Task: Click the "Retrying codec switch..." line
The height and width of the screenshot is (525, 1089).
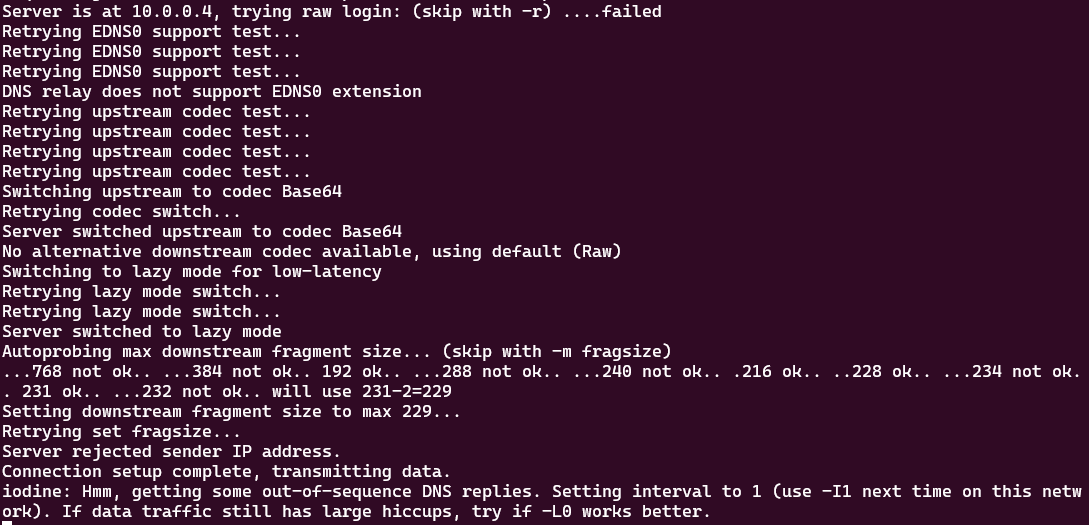Action: point(122,212)
